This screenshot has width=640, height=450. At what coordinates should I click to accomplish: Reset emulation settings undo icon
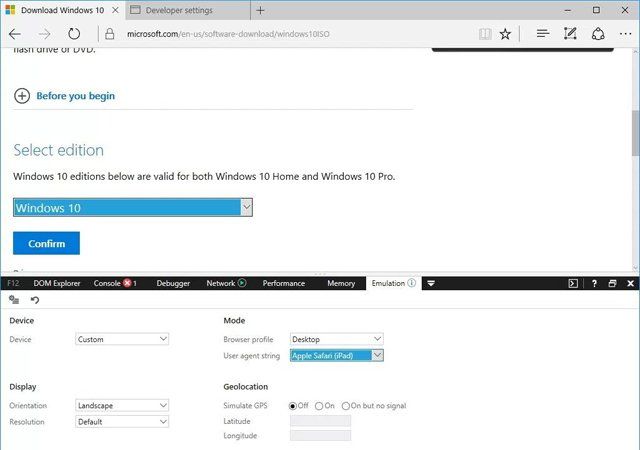(x=35, y=300)
